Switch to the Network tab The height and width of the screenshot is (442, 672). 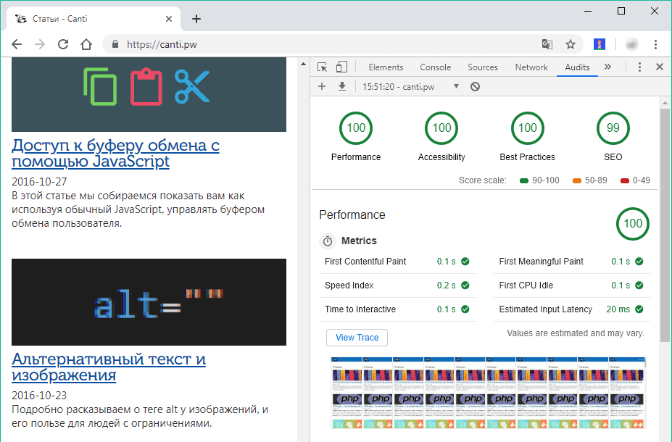[531, 67]
